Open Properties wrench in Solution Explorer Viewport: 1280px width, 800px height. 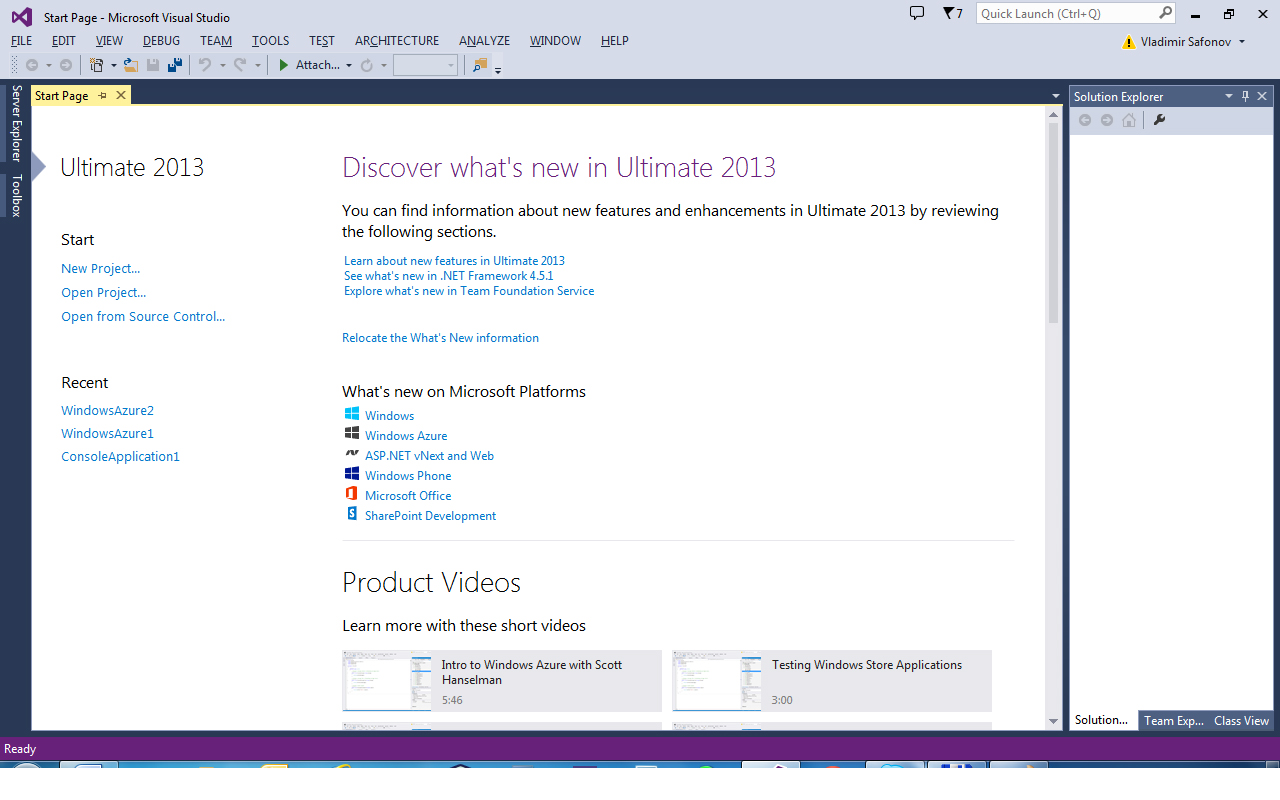tap(1160, 120)
